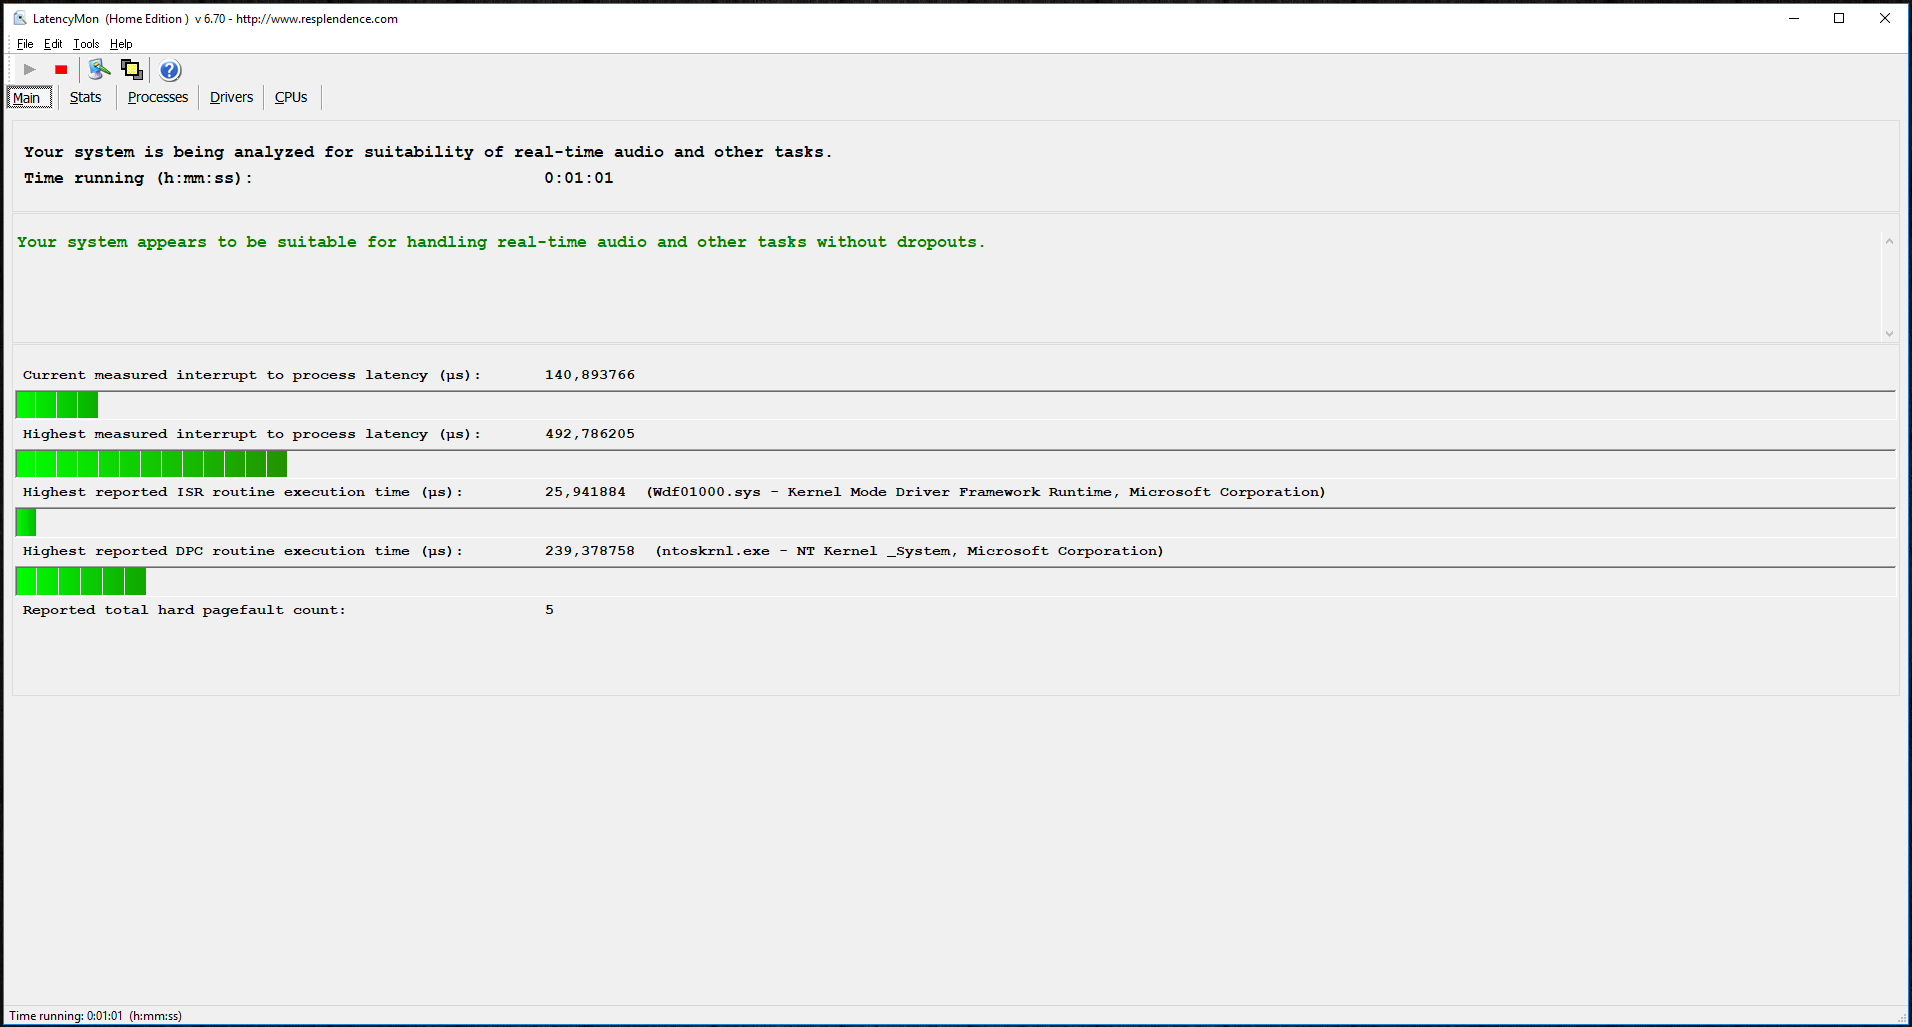Minimize the LatencyMon window
The image size is (1912, 1027).
click(1794, 18)
